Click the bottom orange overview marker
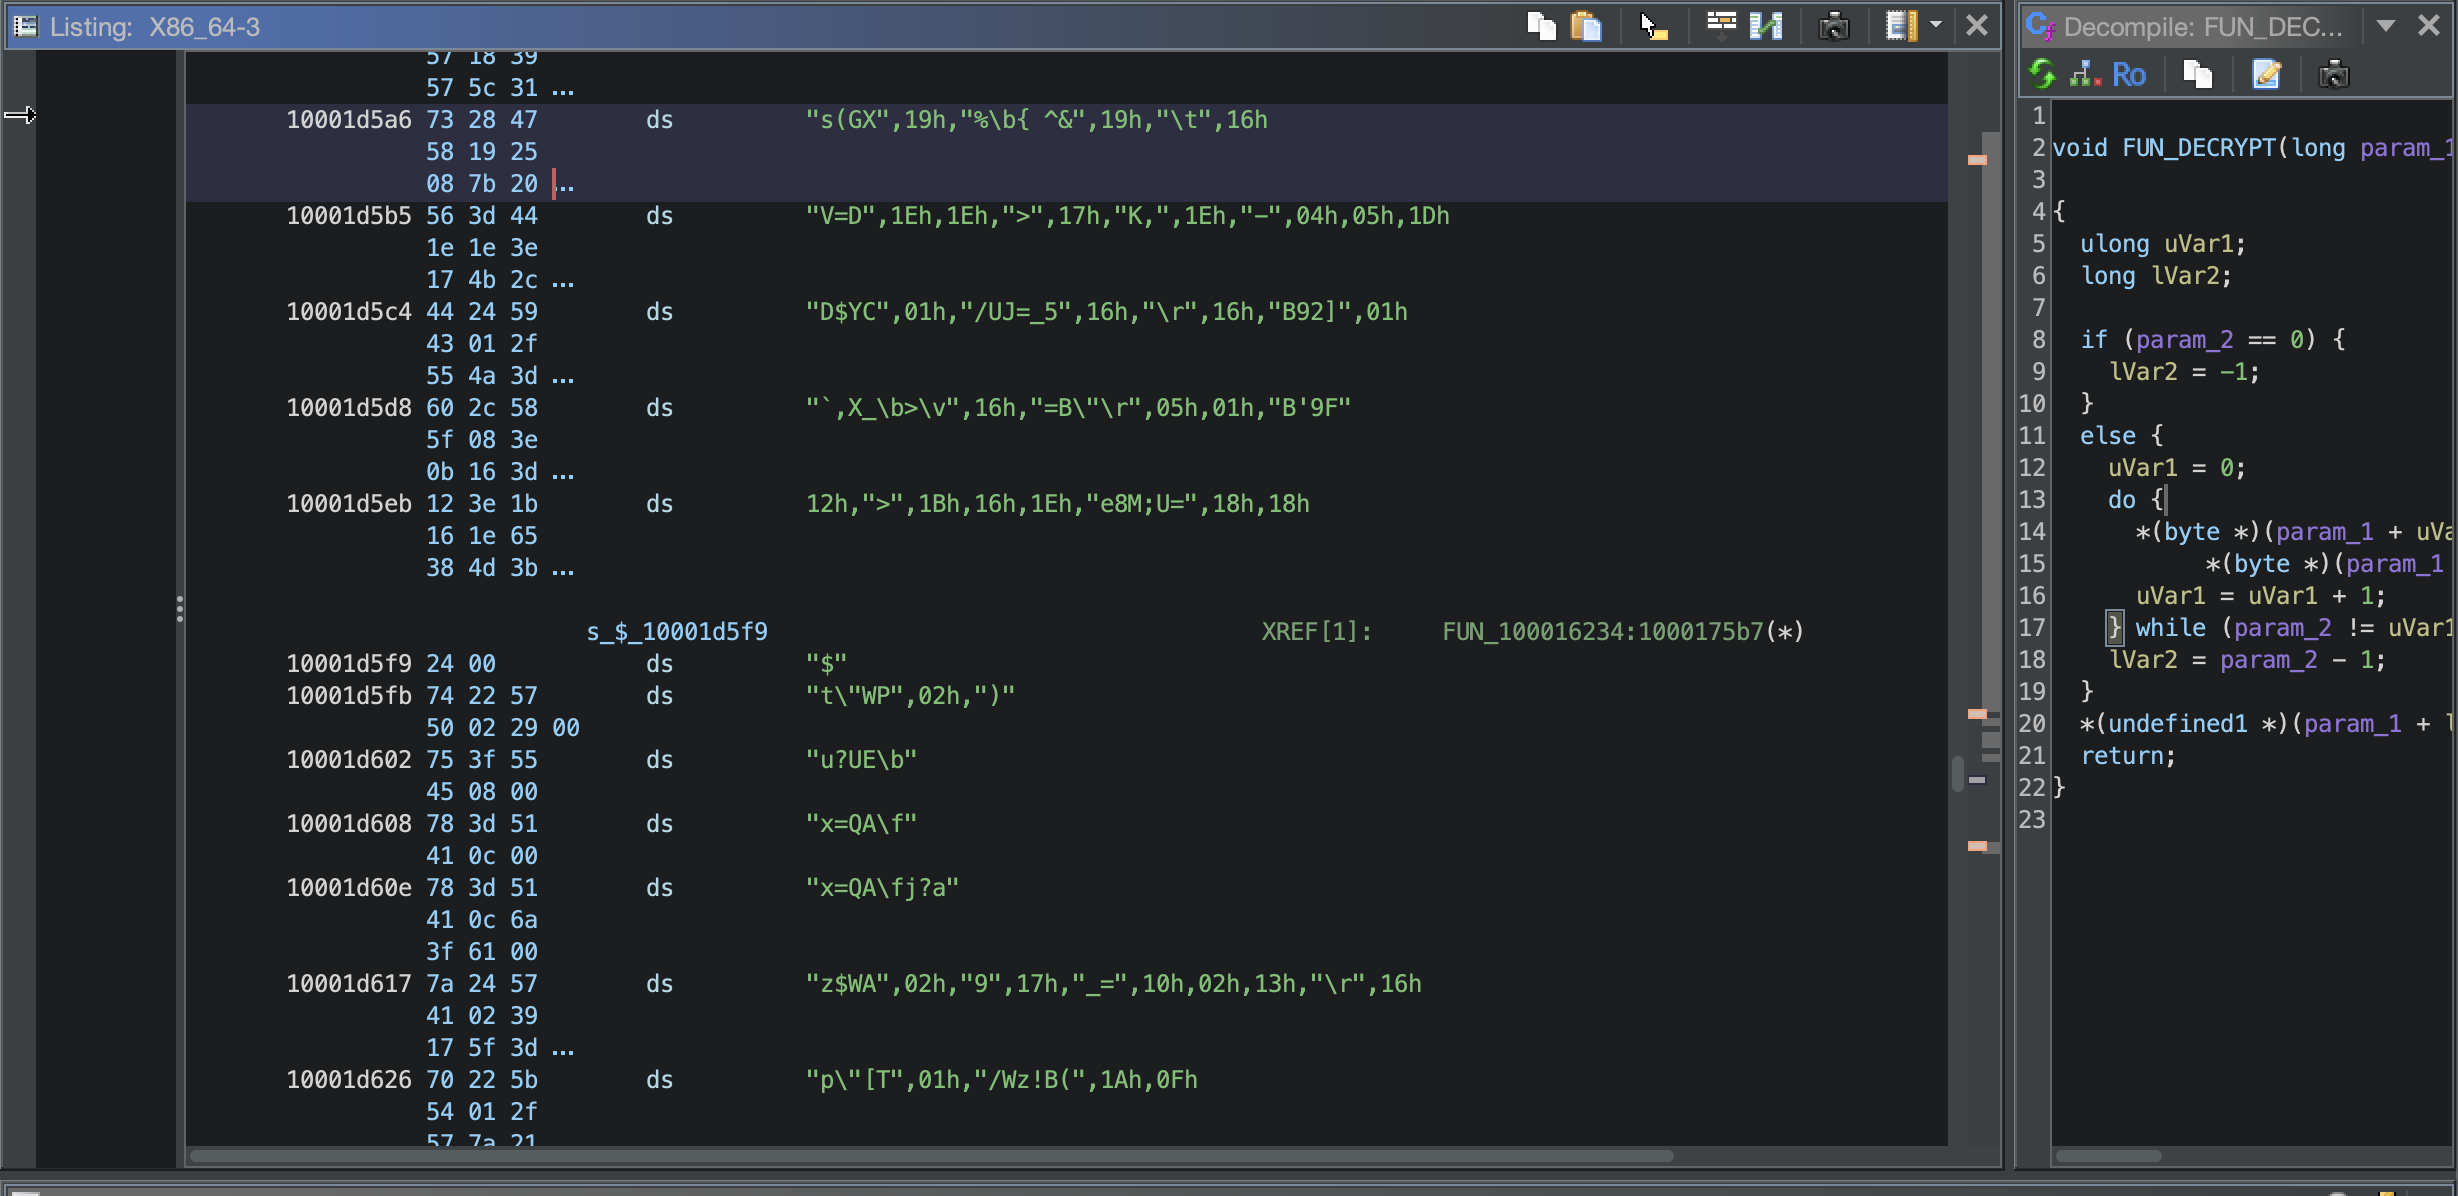This screenshot has width=2458, height=1196. click(1977, 846)
